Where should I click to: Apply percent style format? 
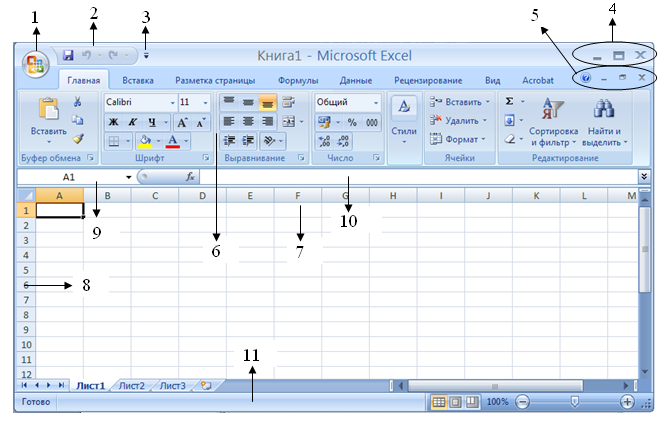coord(352,123)
